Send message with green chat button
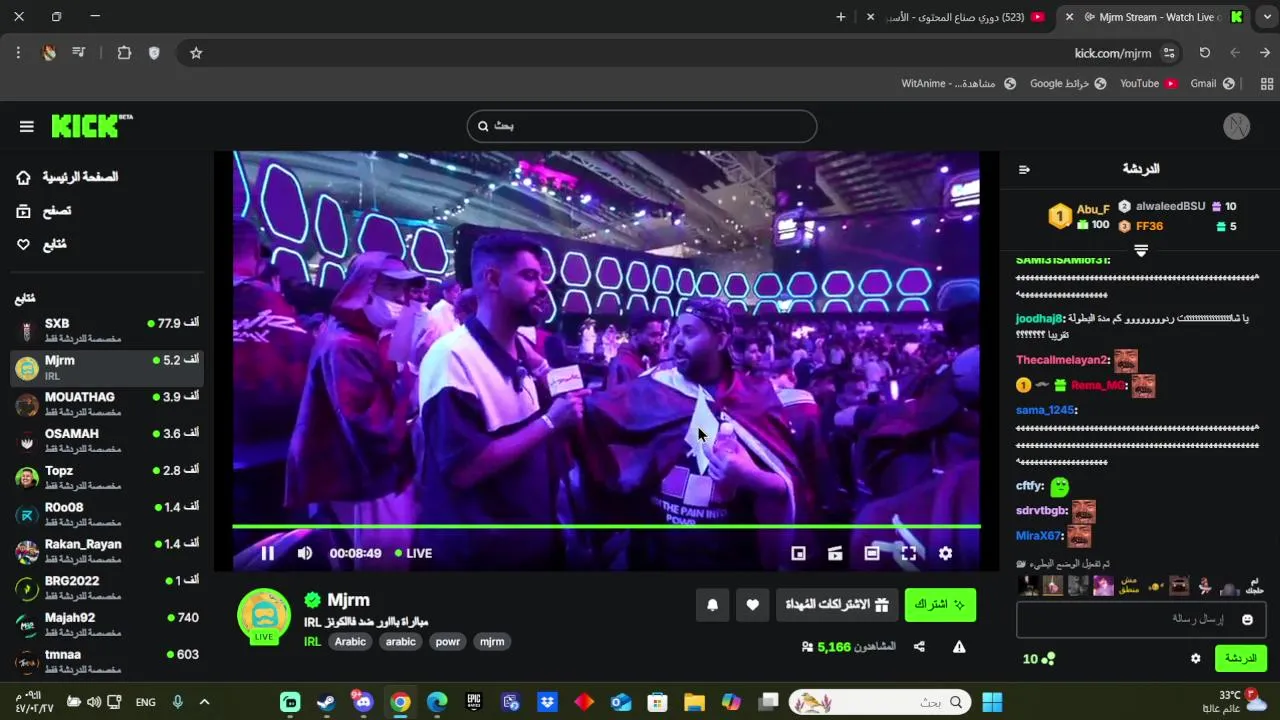 [1240, 658]
